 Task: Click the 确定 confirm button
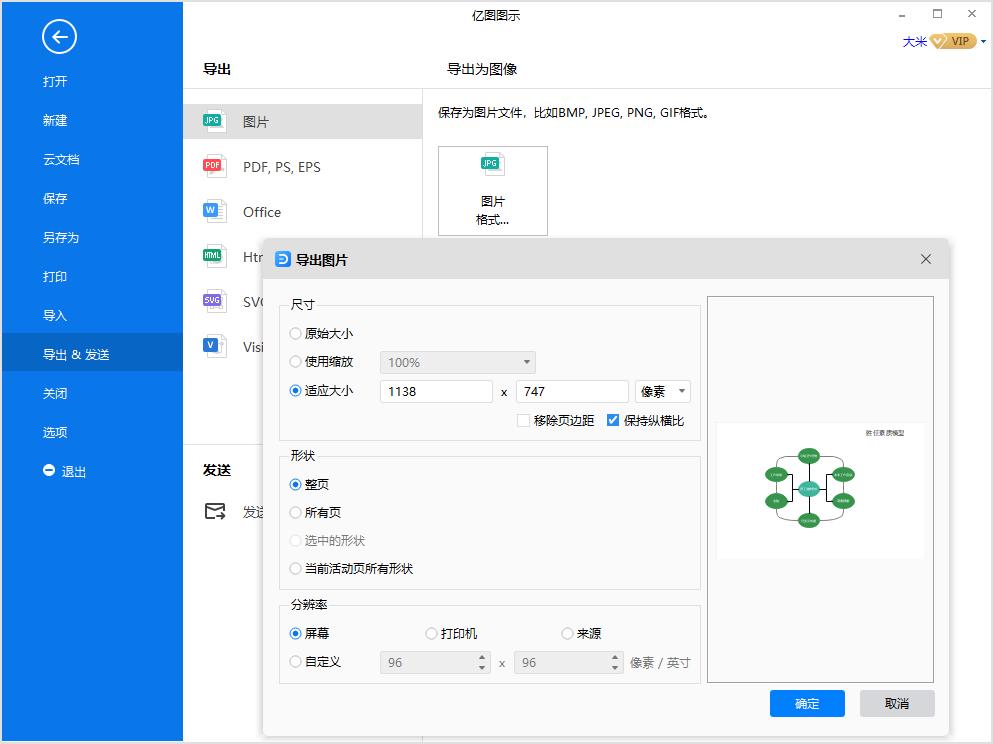[807, 703]
